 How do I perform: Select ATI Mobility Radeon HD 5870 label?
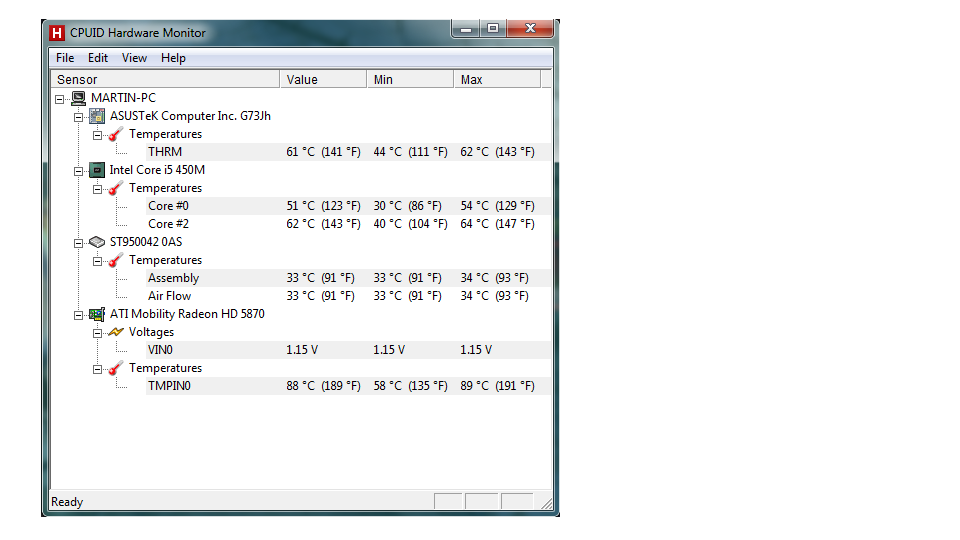click(x=187, y=314)
